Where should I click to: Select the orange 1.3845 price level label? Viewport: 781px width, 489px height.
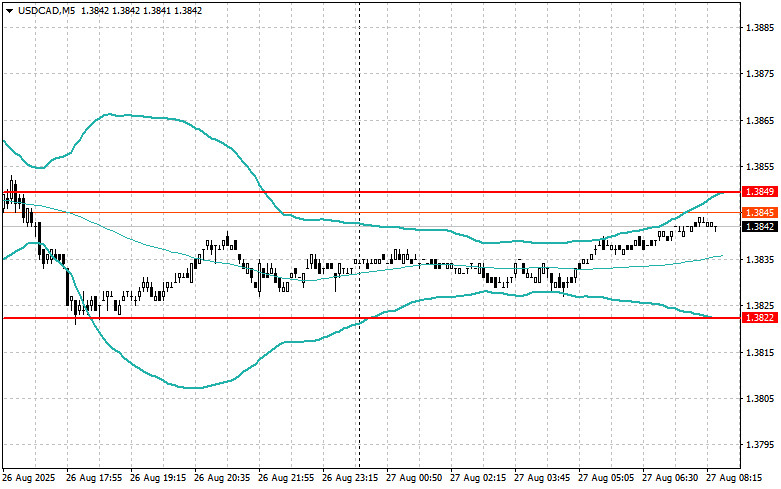pos(760,213)
